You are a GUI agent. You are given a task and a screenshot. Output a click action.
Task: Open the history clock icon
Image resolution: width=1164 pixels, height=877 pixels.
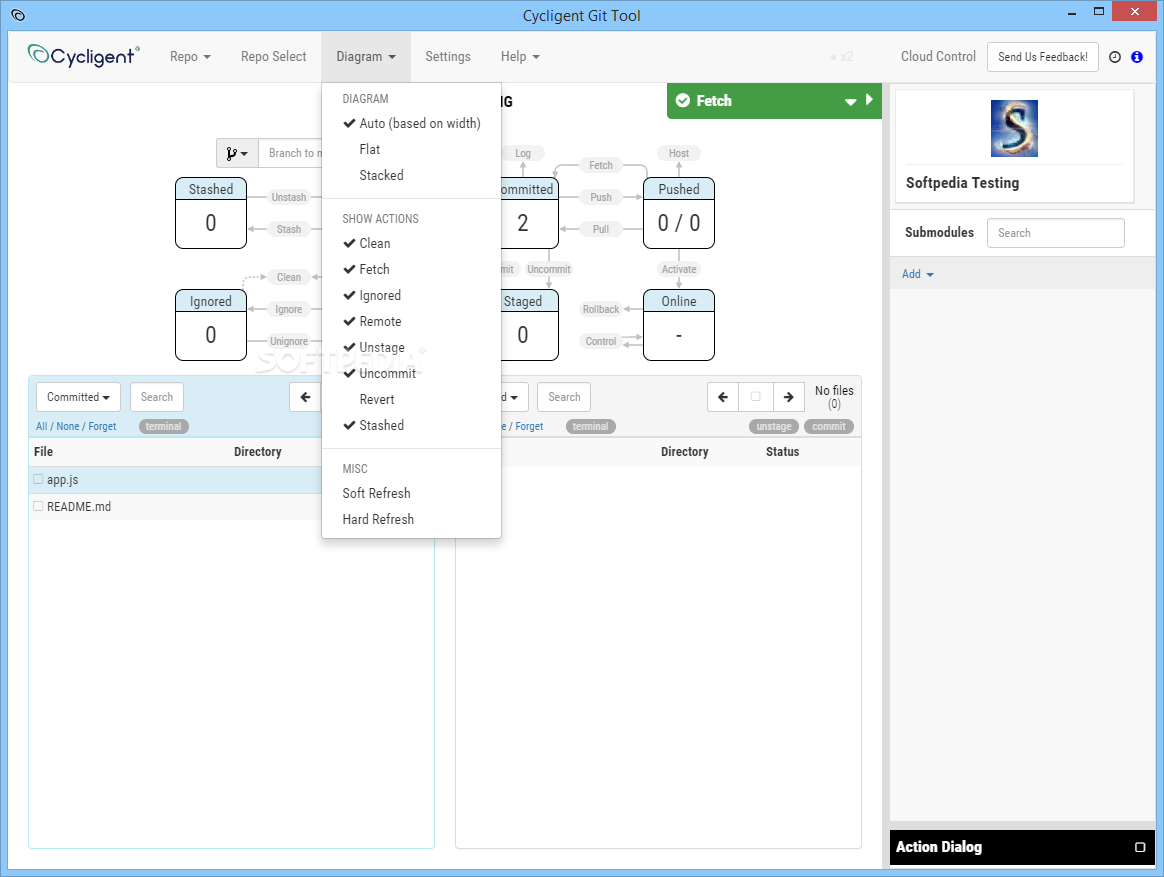(x=1114, y=57)
